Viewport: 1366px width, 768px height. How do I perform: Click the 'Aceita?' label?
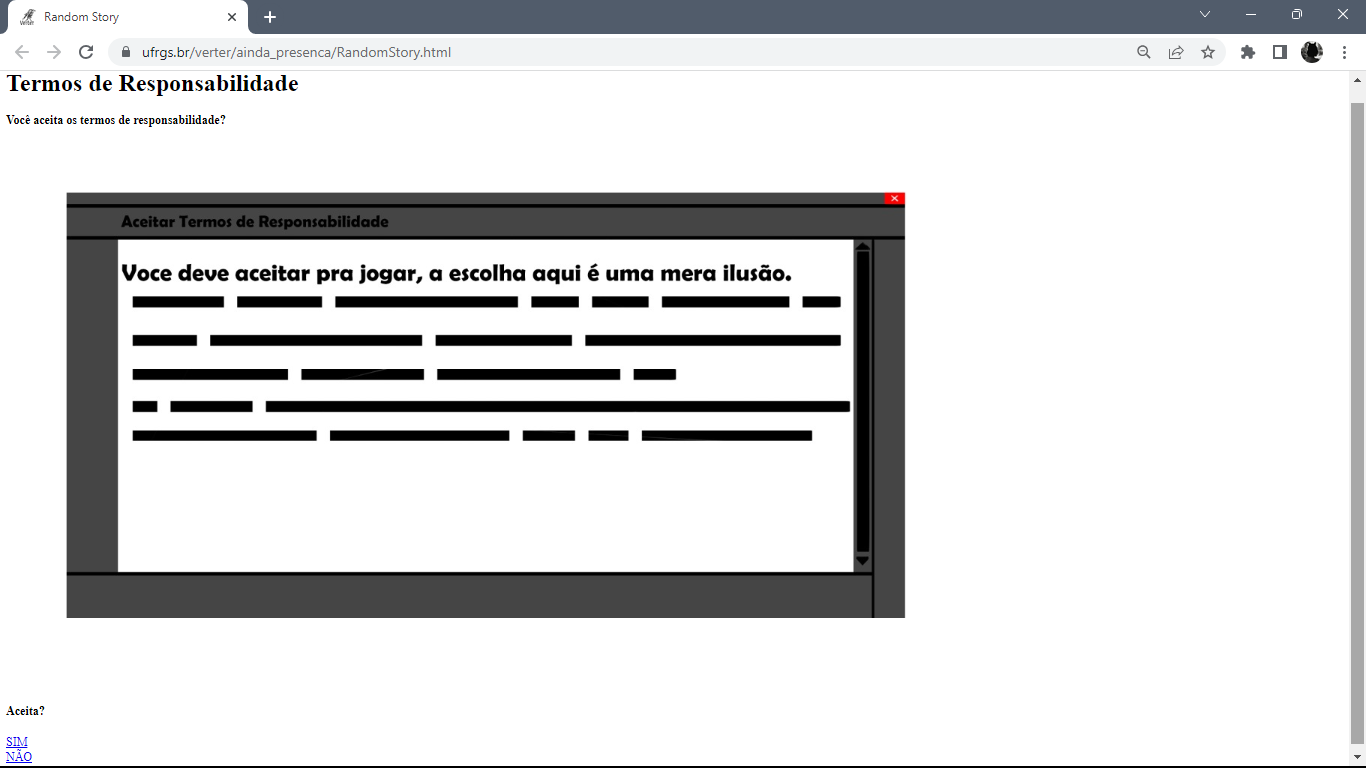25,711
